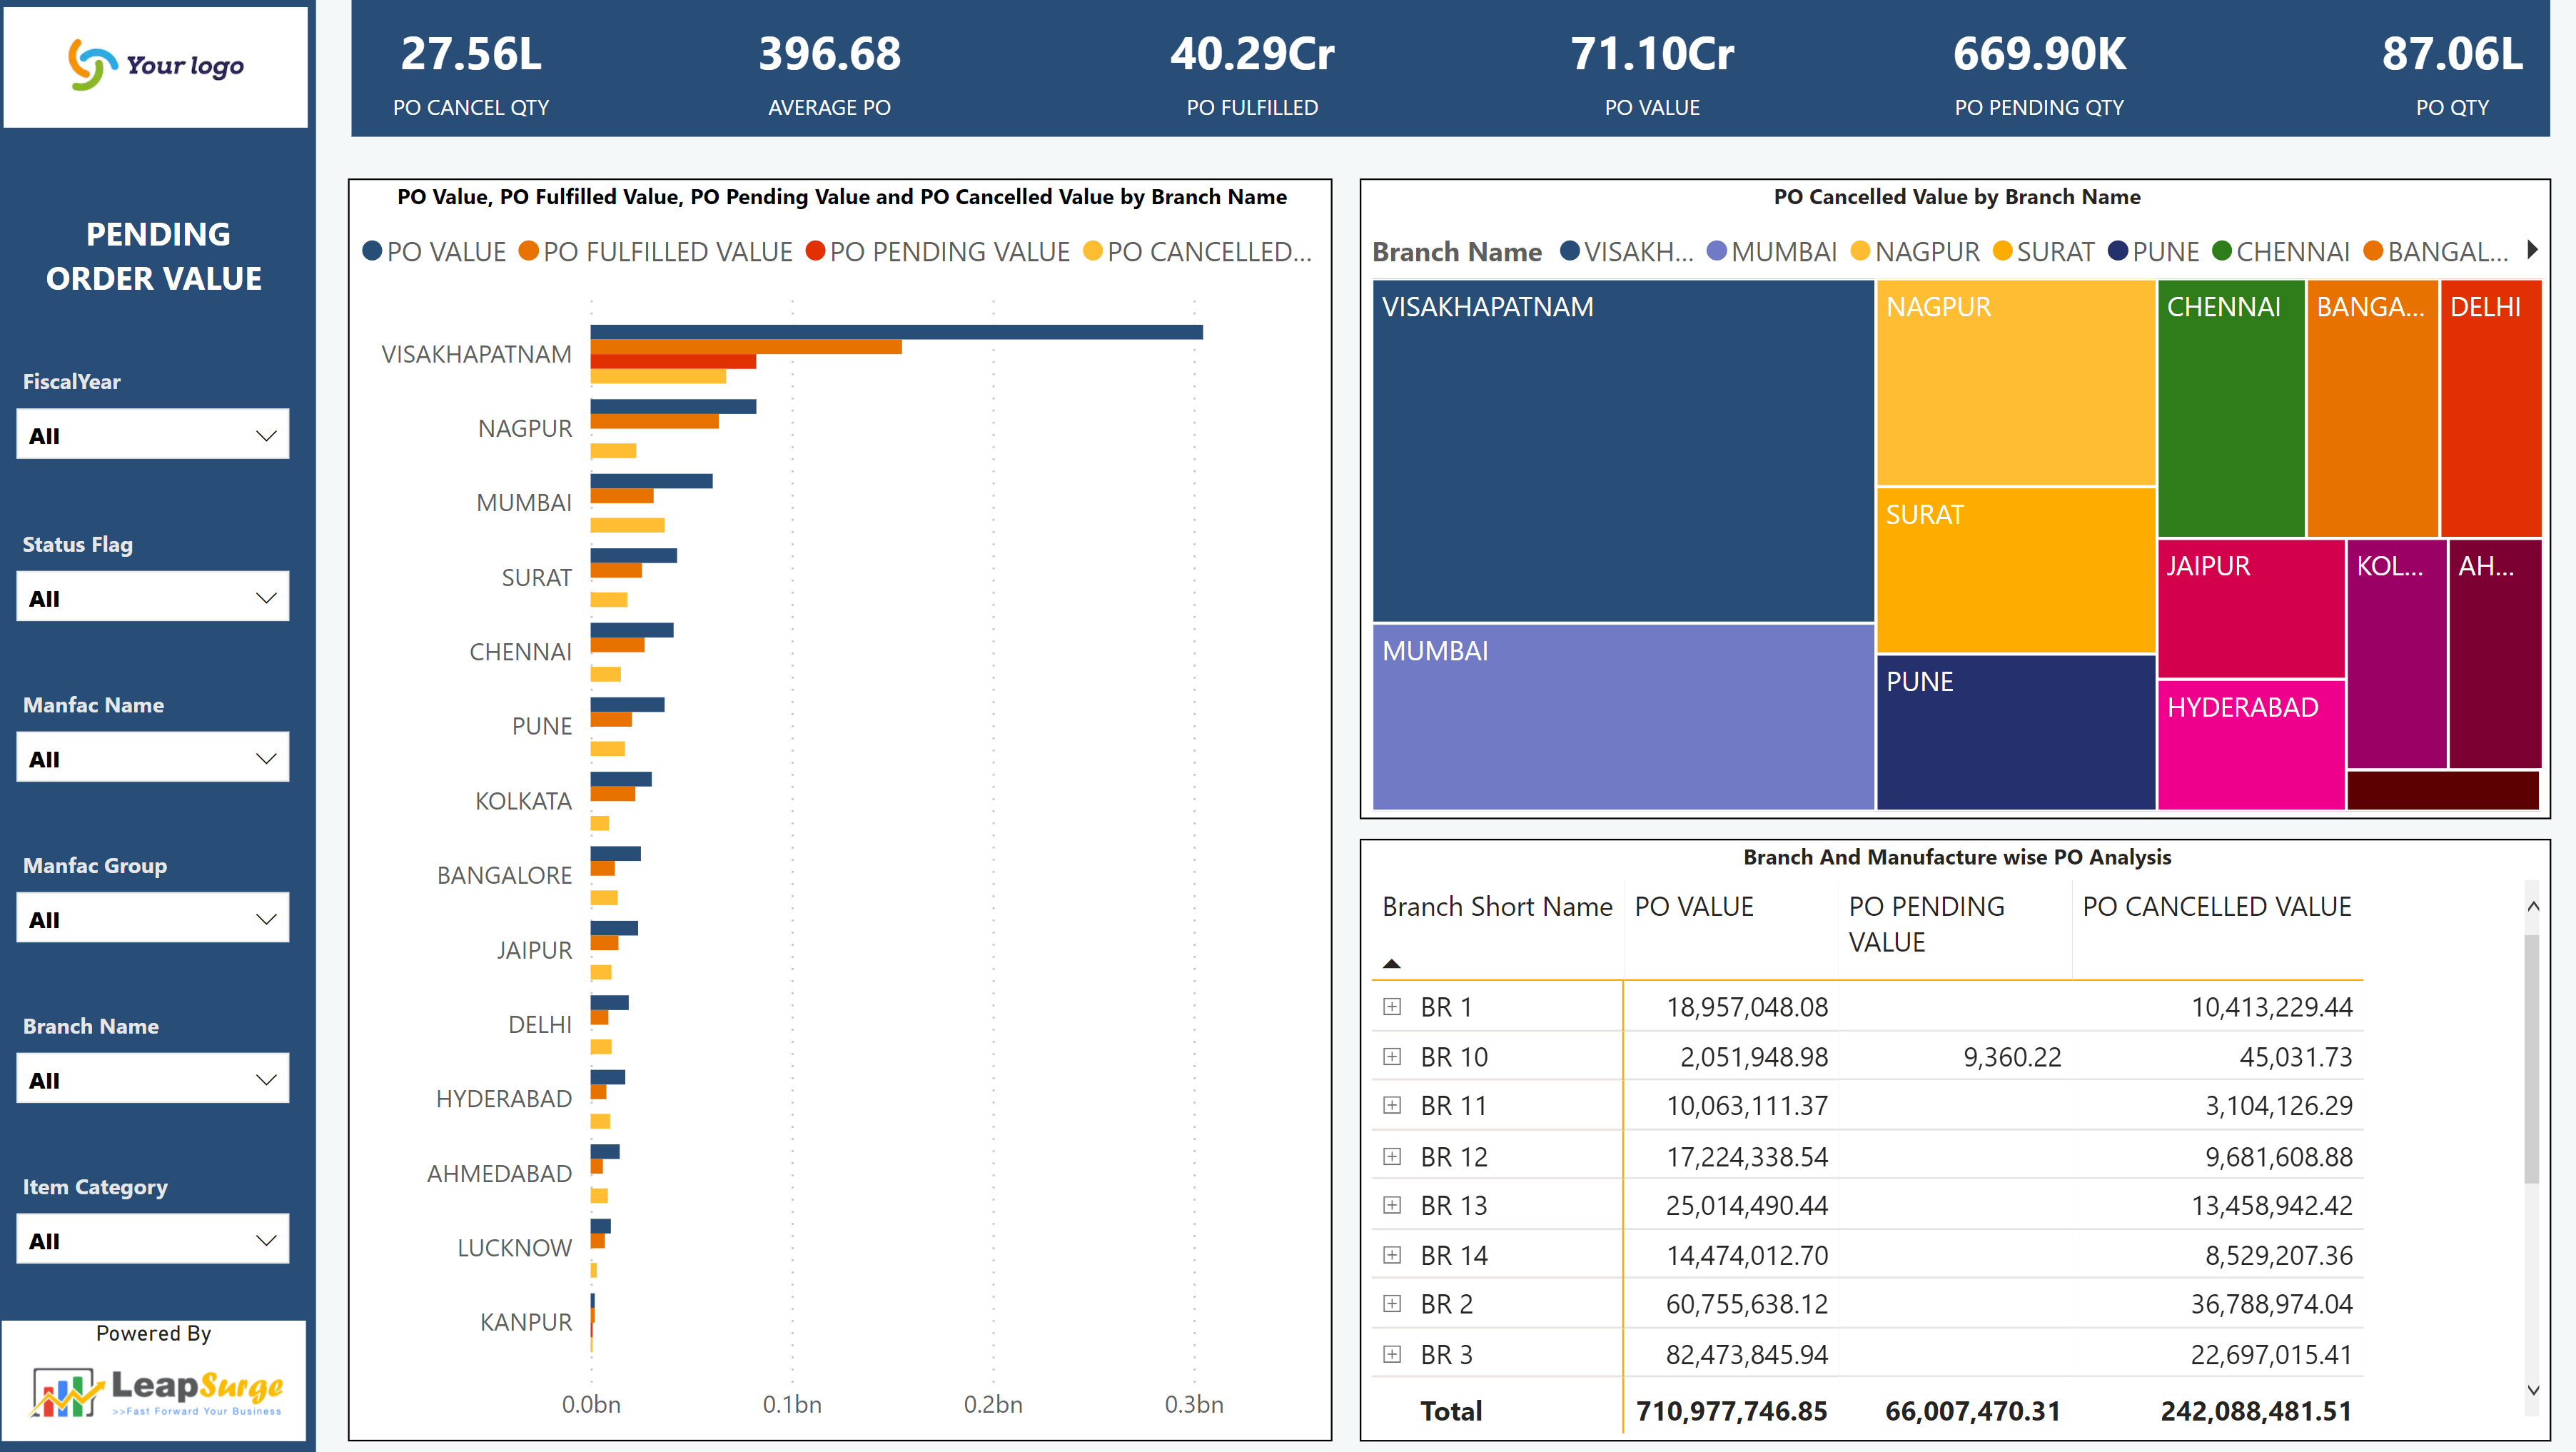Expand the BR 1 row plus icon
Viewport: 2576px width, 1452px height.
pyautogui.click(x=1391, y=1007)
